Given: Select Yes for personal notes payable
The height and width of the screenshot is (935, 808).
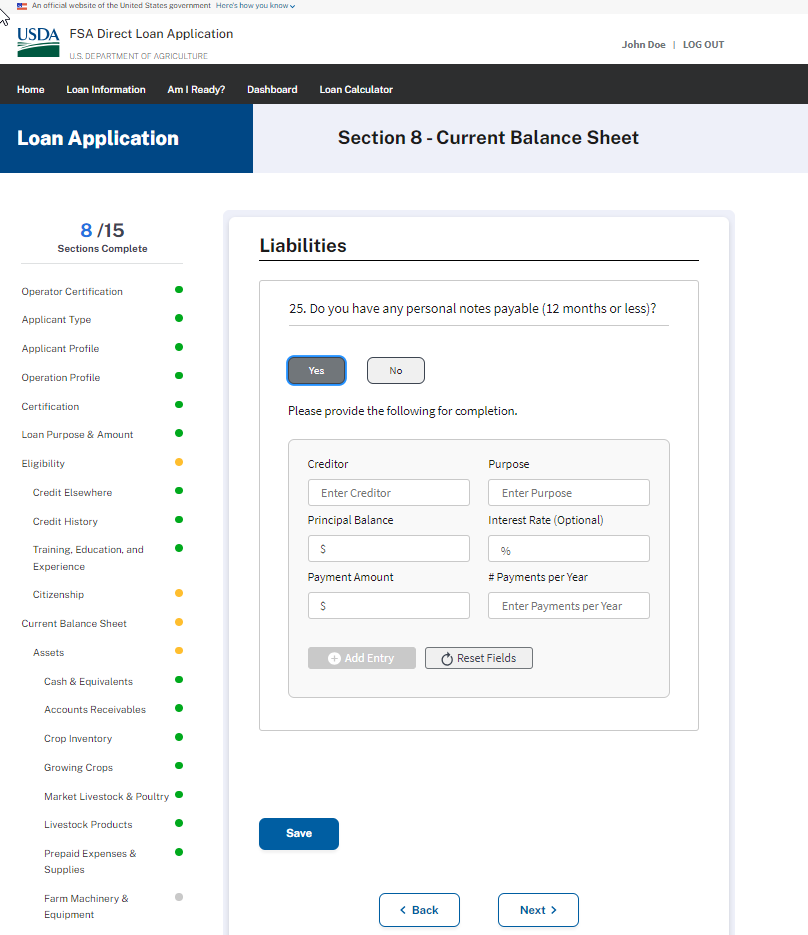Looking at the screenshot, I should tap(316, 371).
